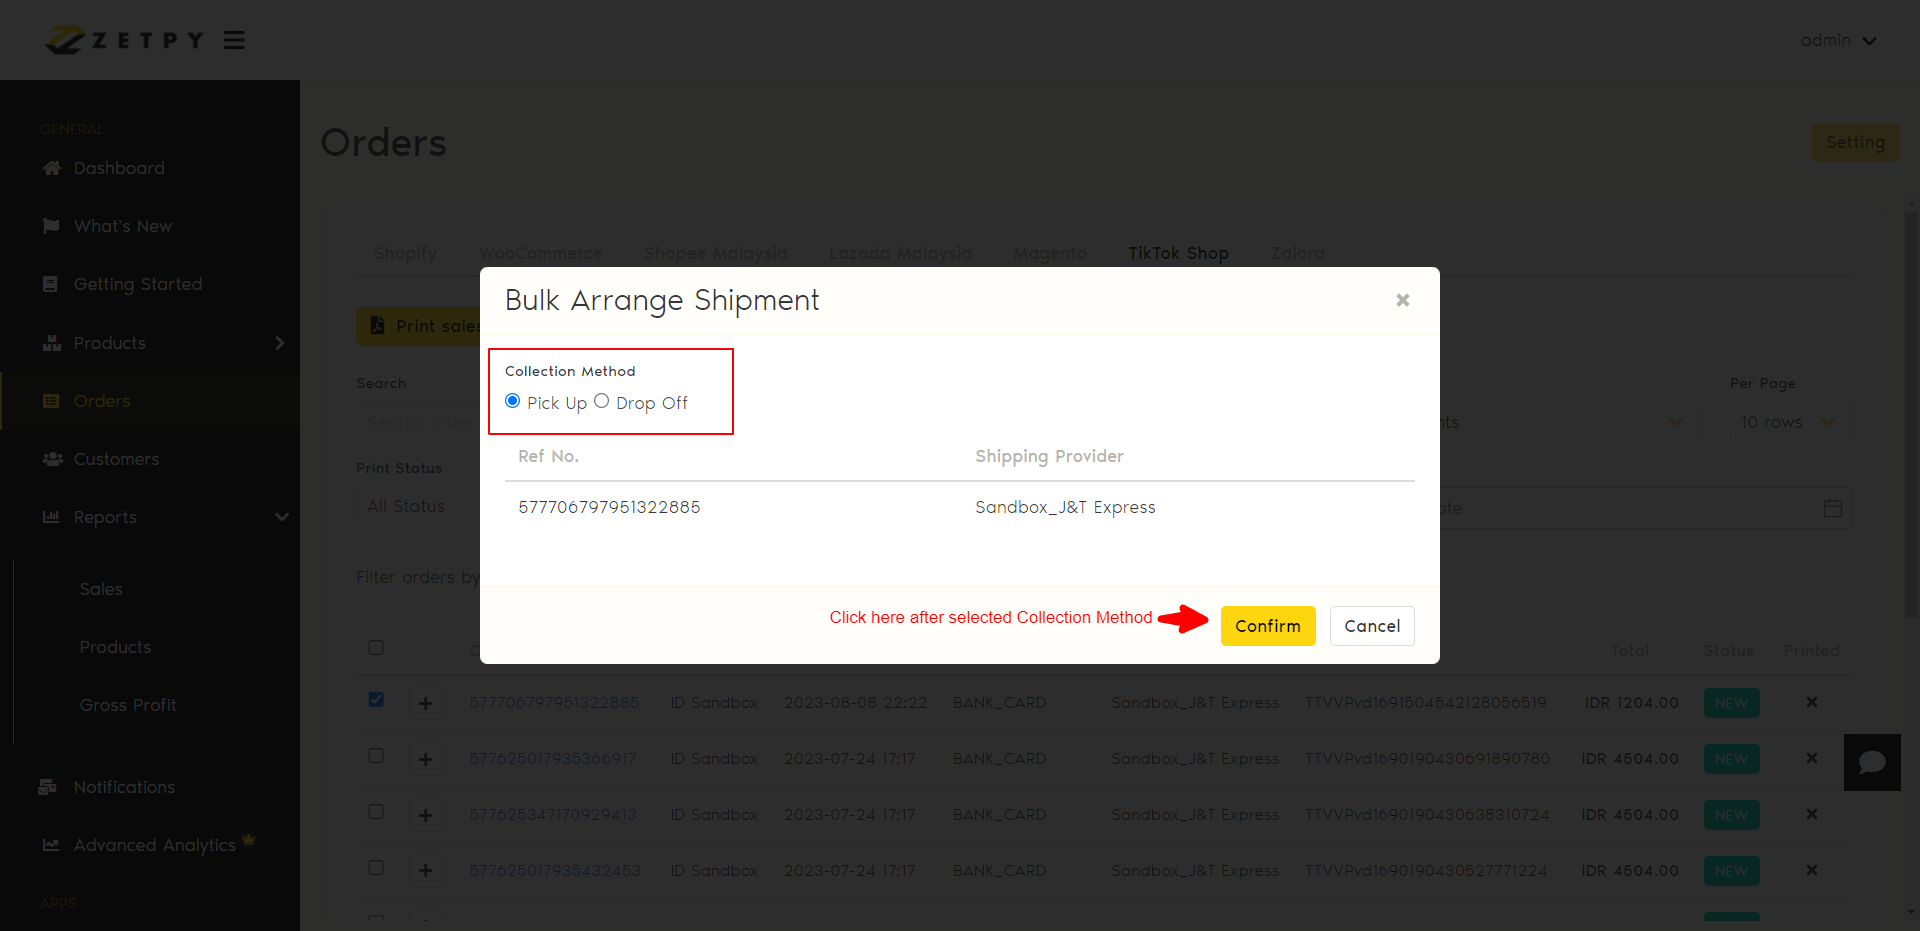Expand order row 577706797951322885 plus icon
Screen dimensions: 1920x931
pos(425,703)
